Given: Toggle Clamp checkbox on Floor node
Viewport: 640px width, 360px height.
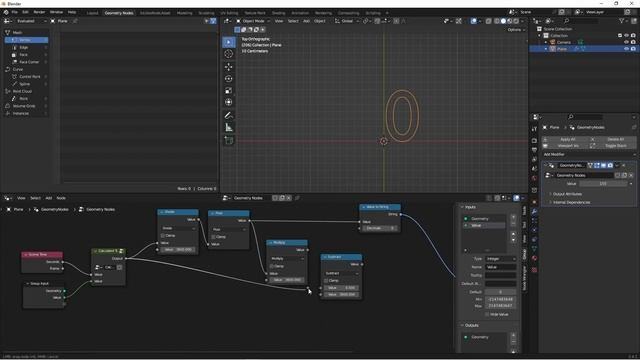Looking at the screenshot, I should [x=213, y=237].
